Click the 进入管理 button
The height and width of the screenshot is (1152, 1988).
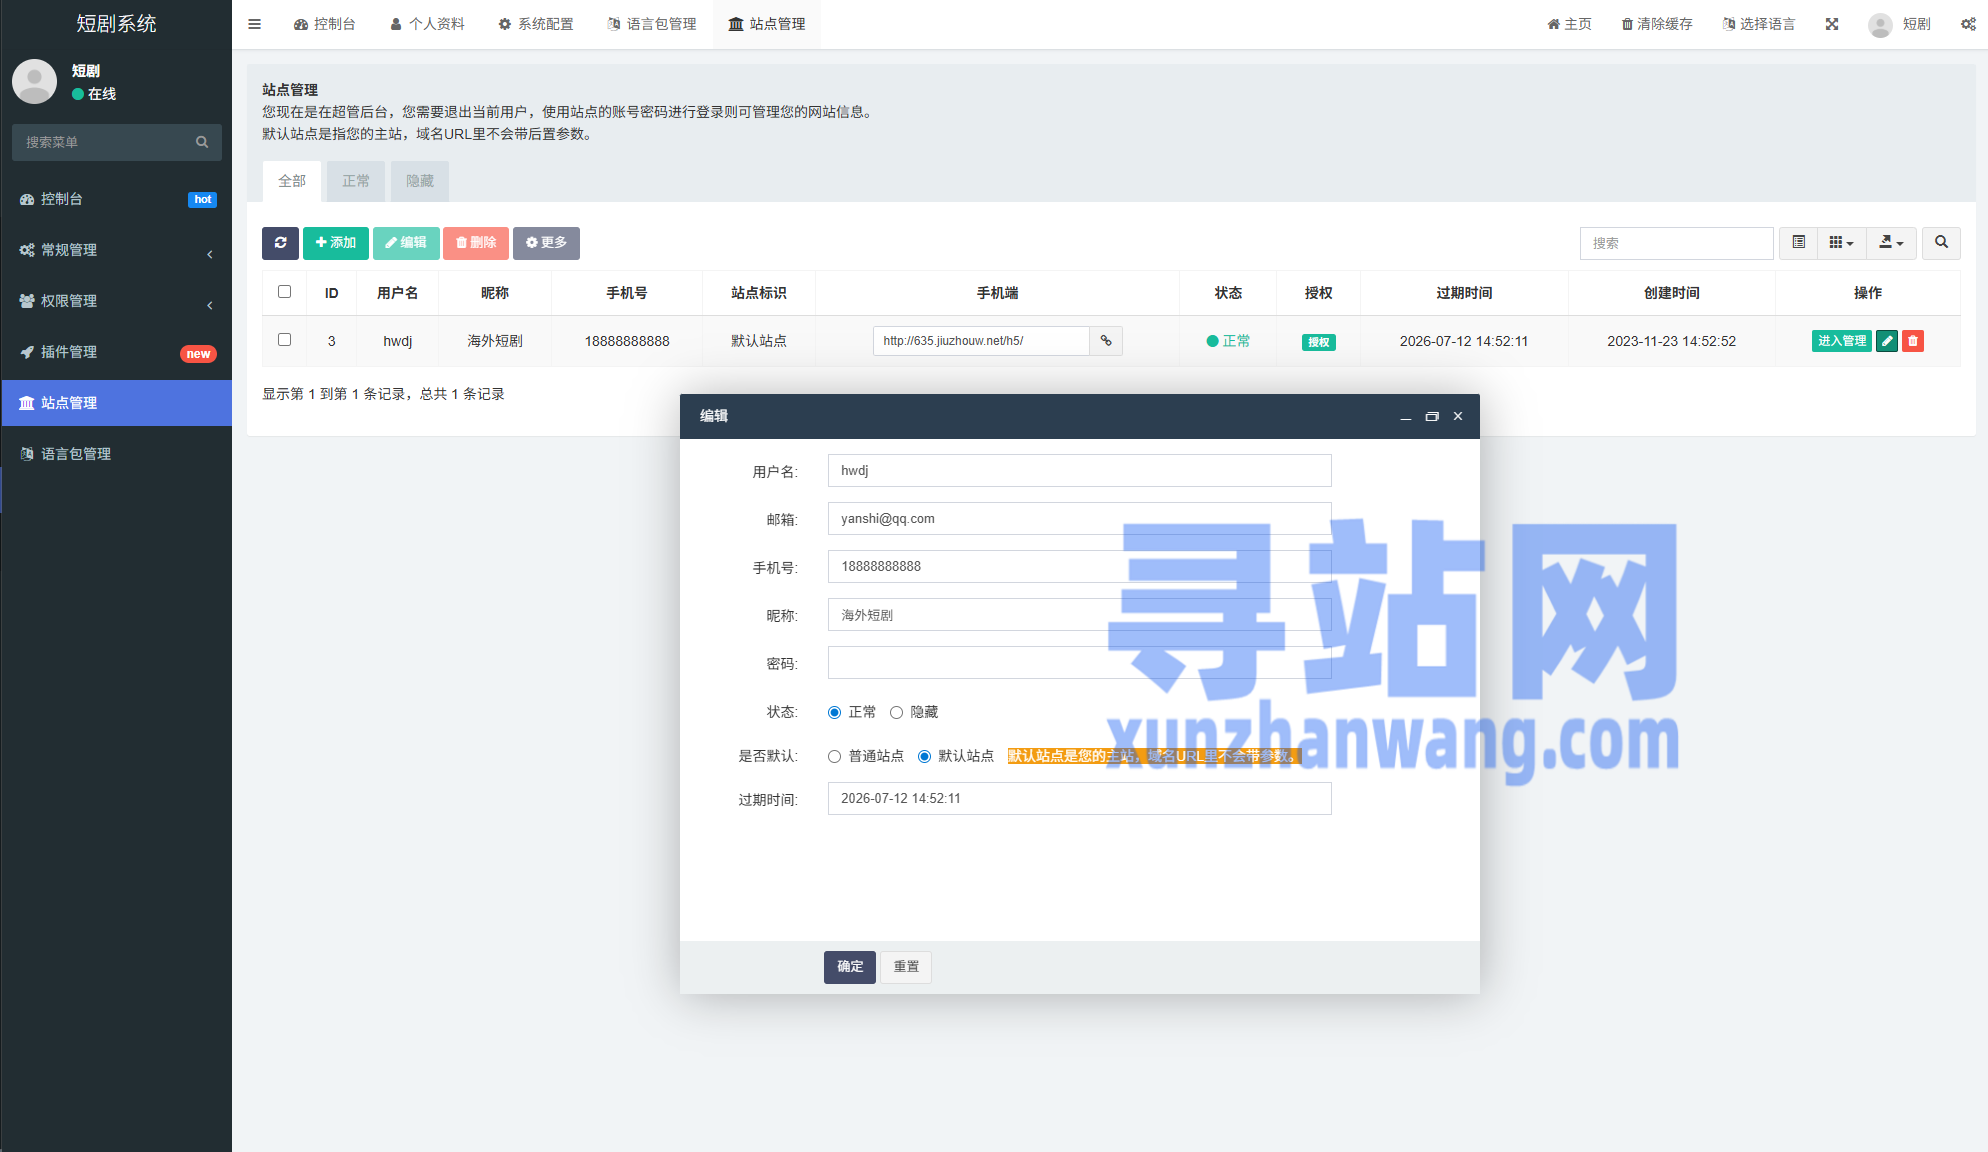click(1841, 341)
